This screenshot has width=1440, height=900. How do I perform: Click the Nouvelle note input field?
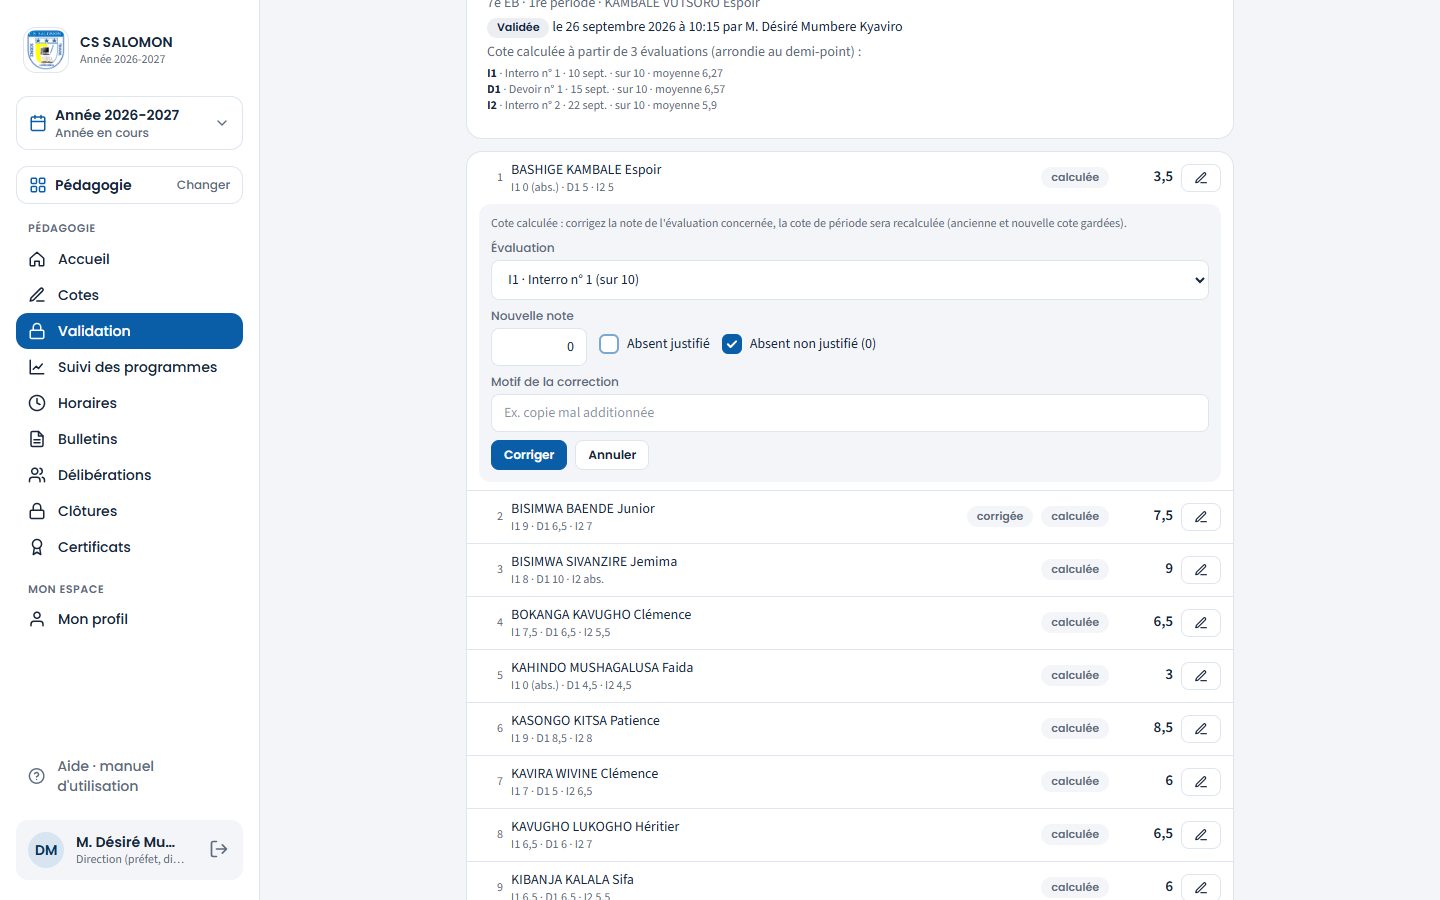[539, 347]
